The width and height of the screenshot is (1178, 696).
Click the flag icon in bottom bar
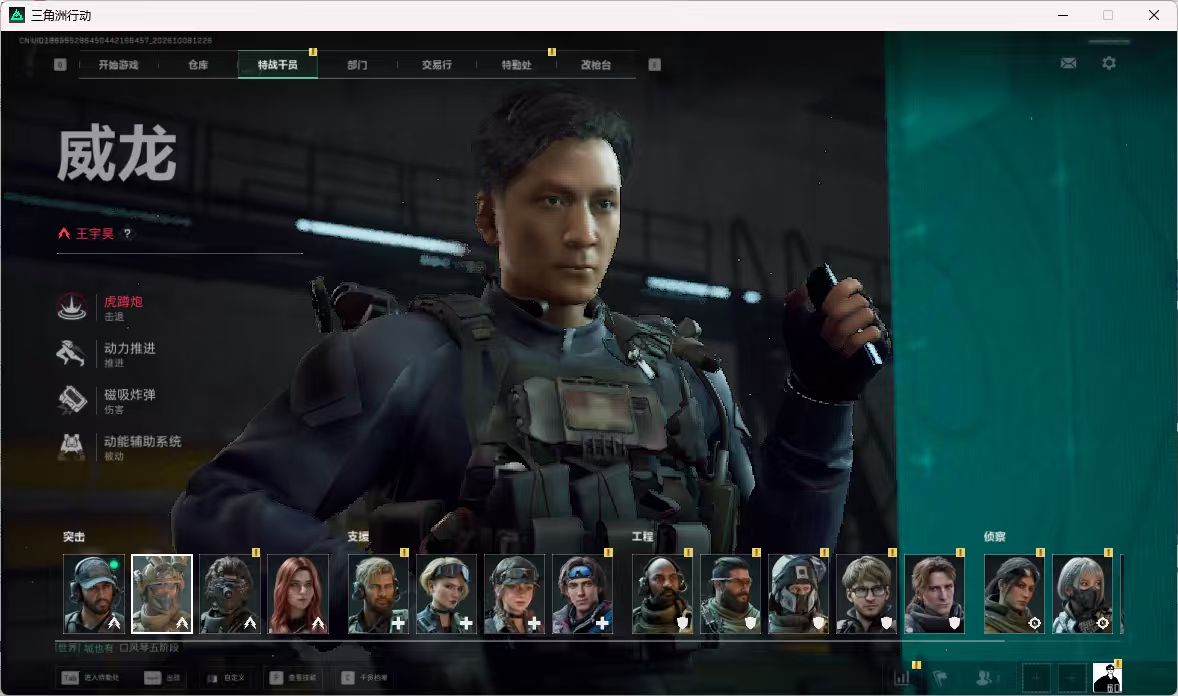point(940,678)
